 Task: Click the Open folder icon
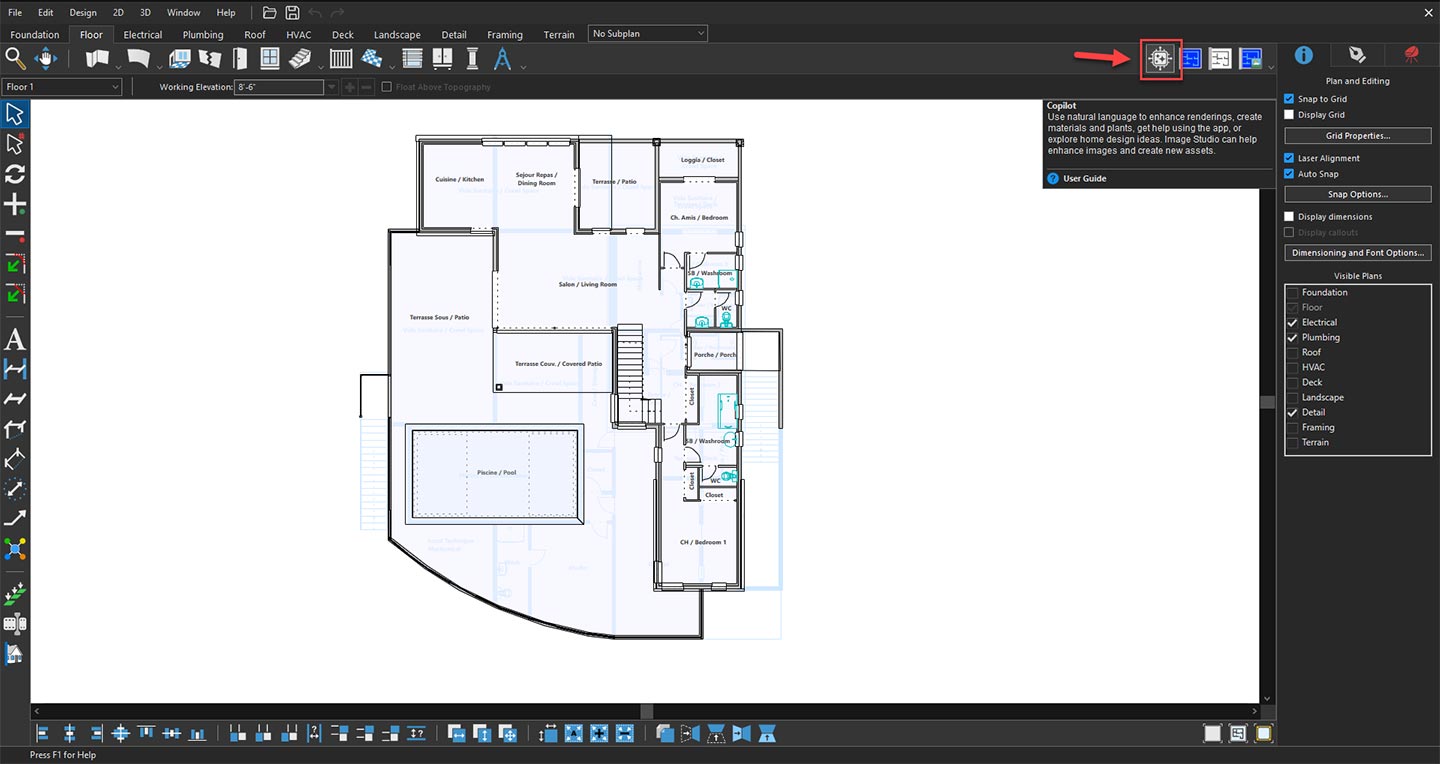(269, 12)
